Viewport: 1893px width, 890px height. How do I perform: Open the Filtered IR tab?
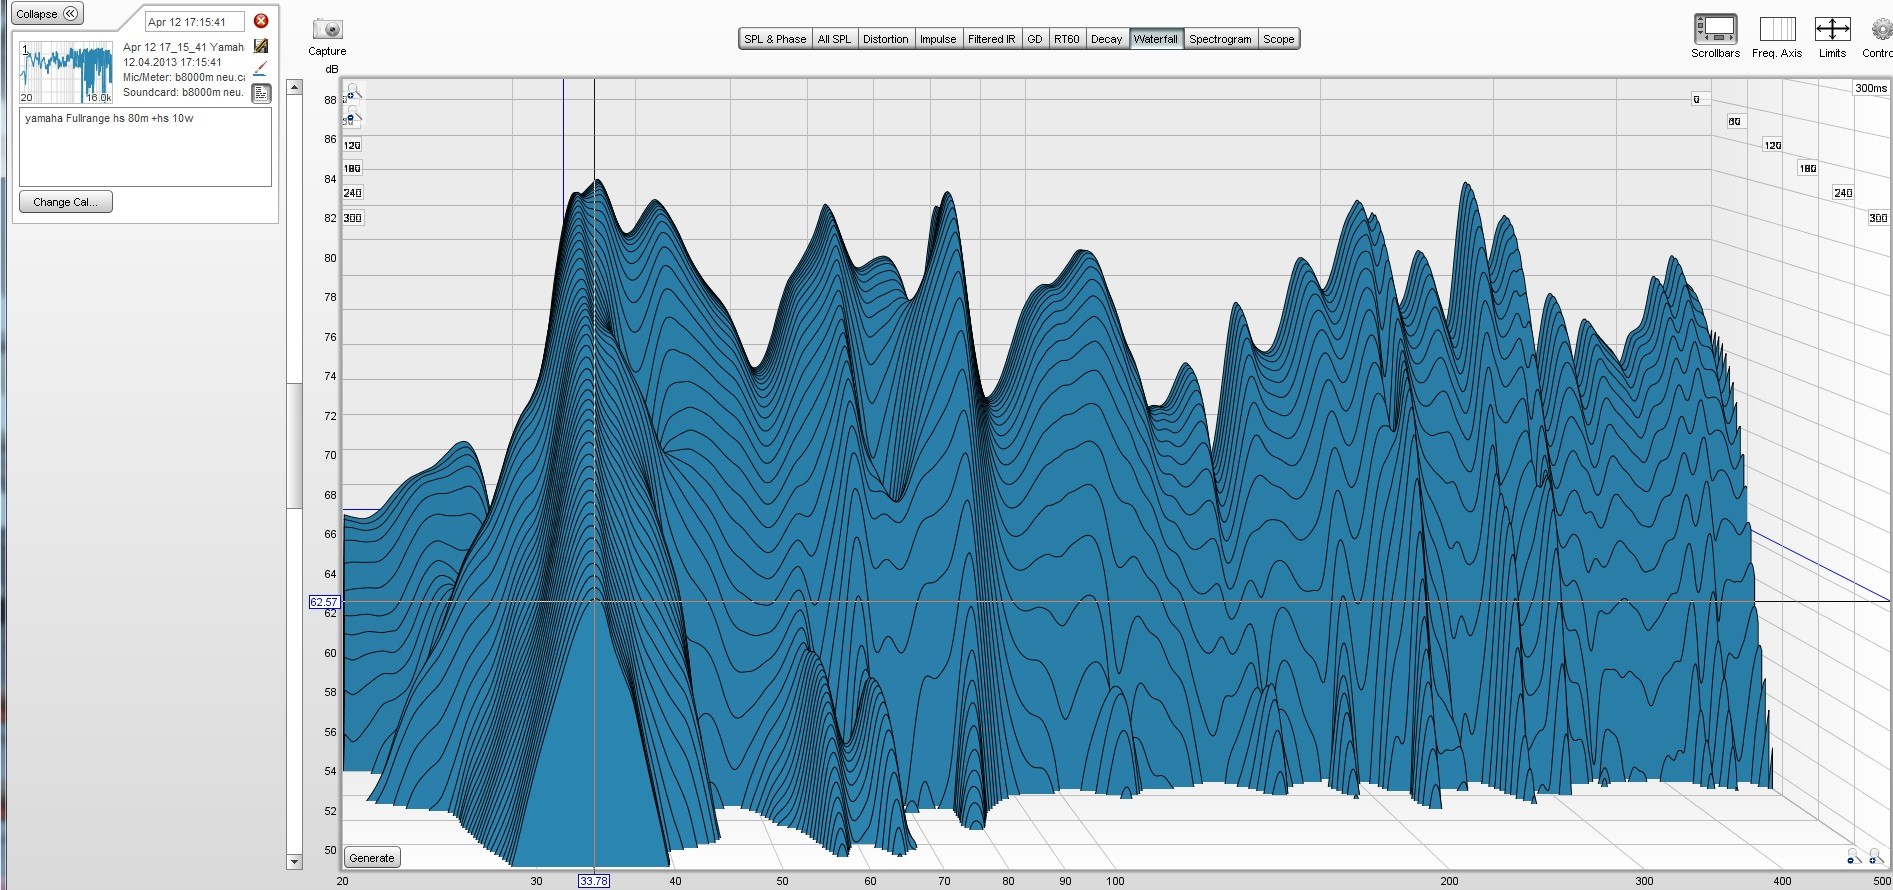[x=992, y=39]
